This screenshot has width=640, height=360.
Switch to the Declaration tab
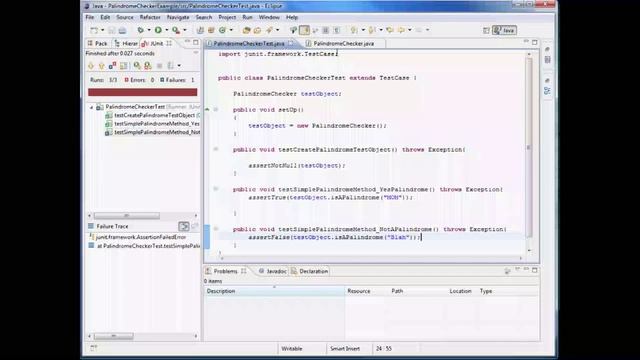click(x=310, y=271)
